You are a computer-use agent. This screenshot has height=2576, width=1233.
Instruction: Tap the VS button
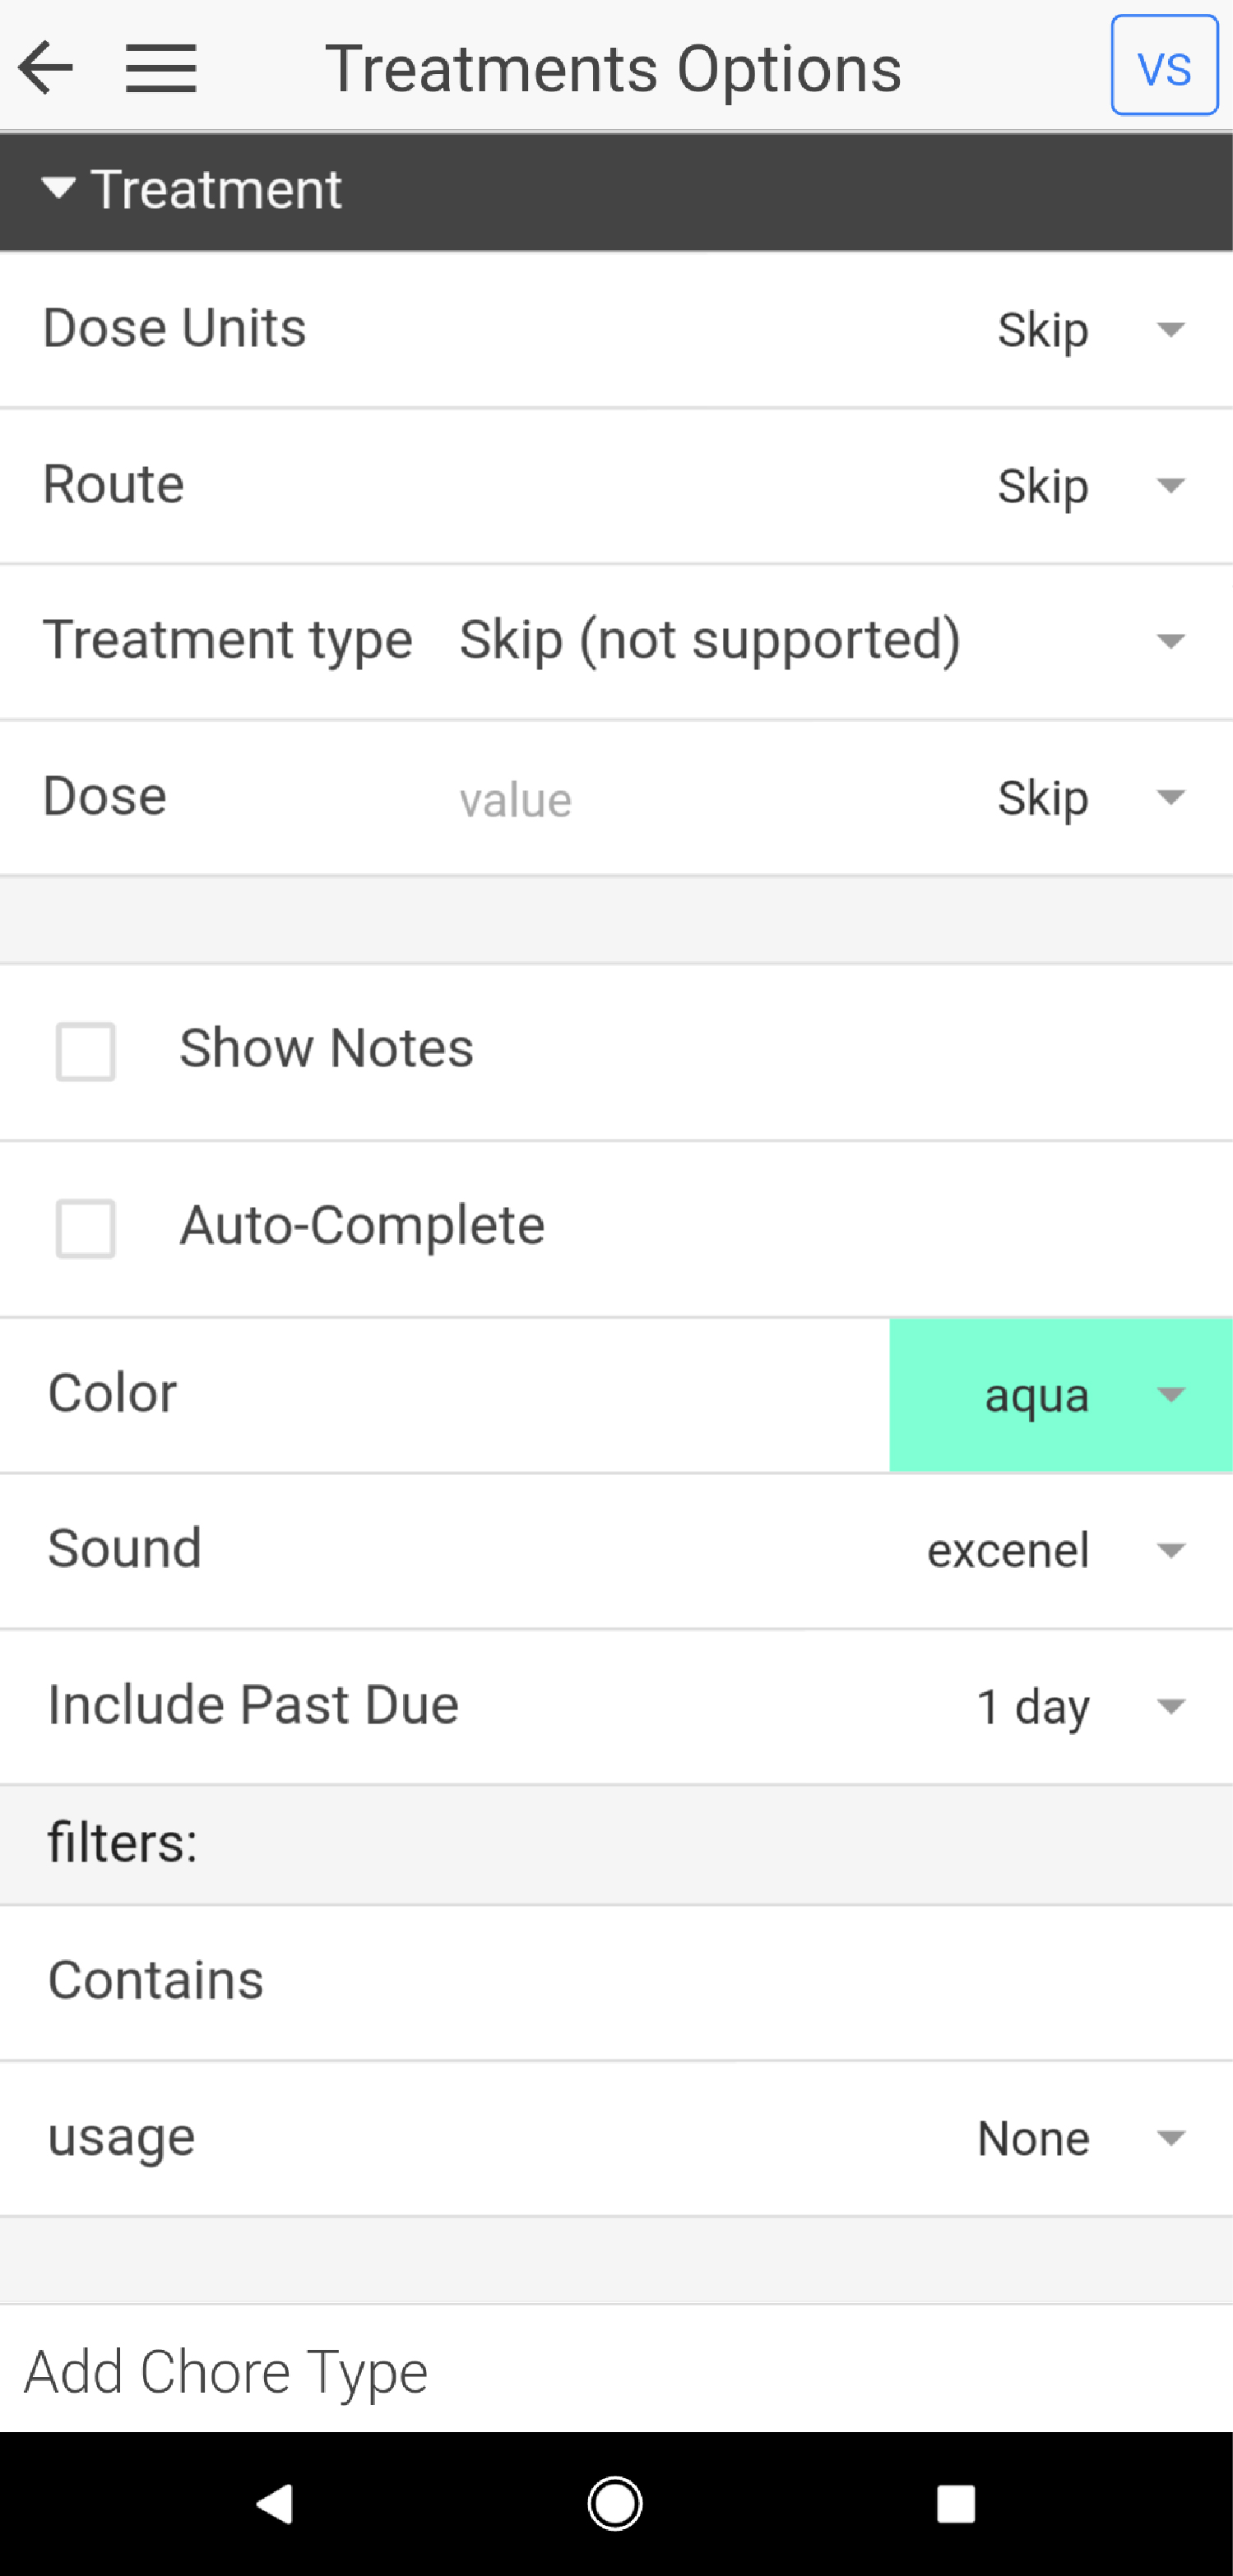tap(1164, 66)
